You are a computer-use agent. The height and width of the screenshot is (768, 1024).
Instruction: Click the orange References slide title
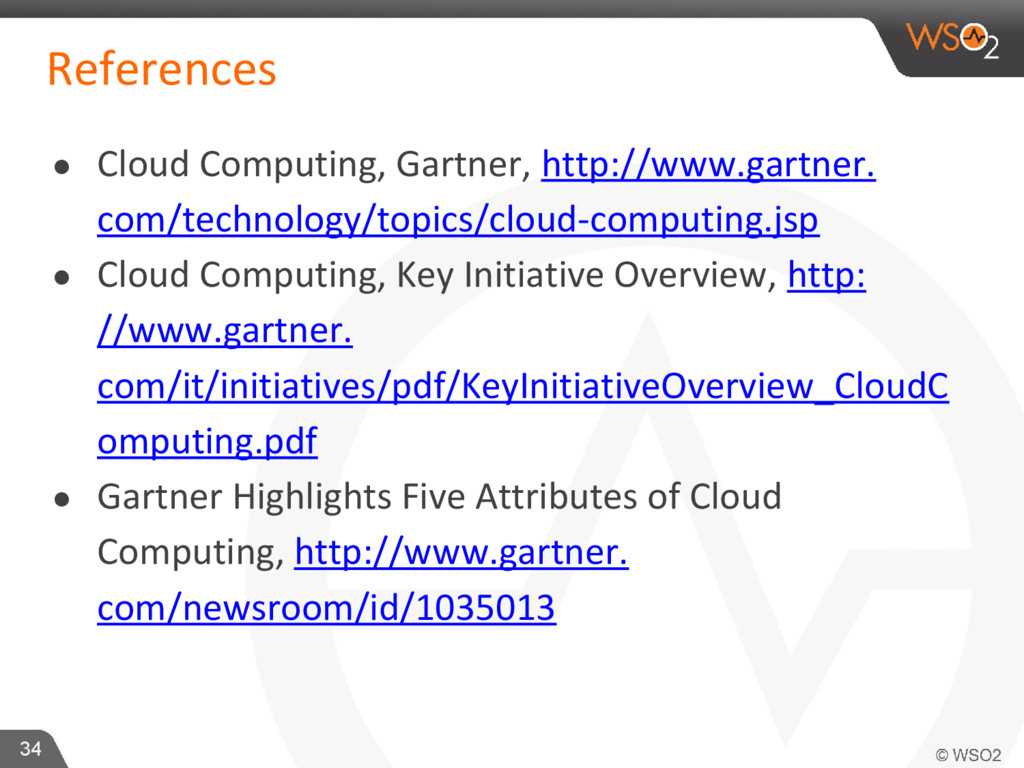point(162,69)
